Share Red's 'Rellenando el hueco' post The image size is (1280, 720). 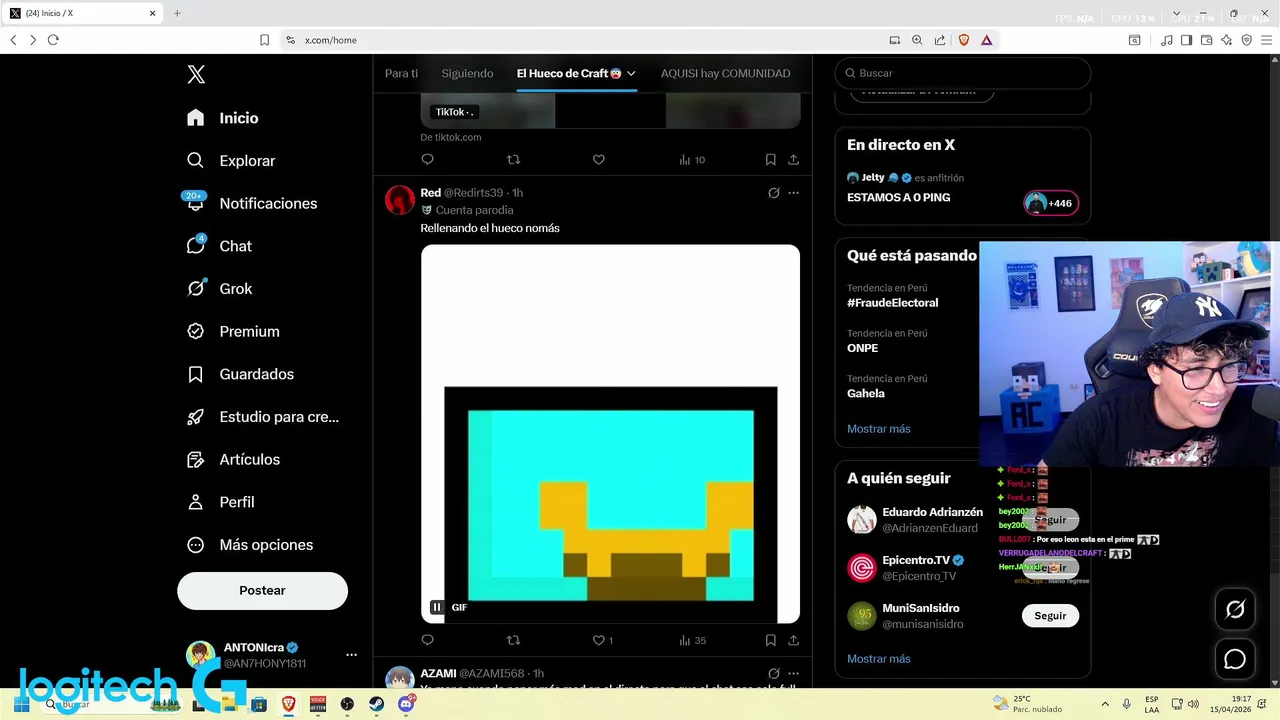pyautogui.click(x=793, y=640)
